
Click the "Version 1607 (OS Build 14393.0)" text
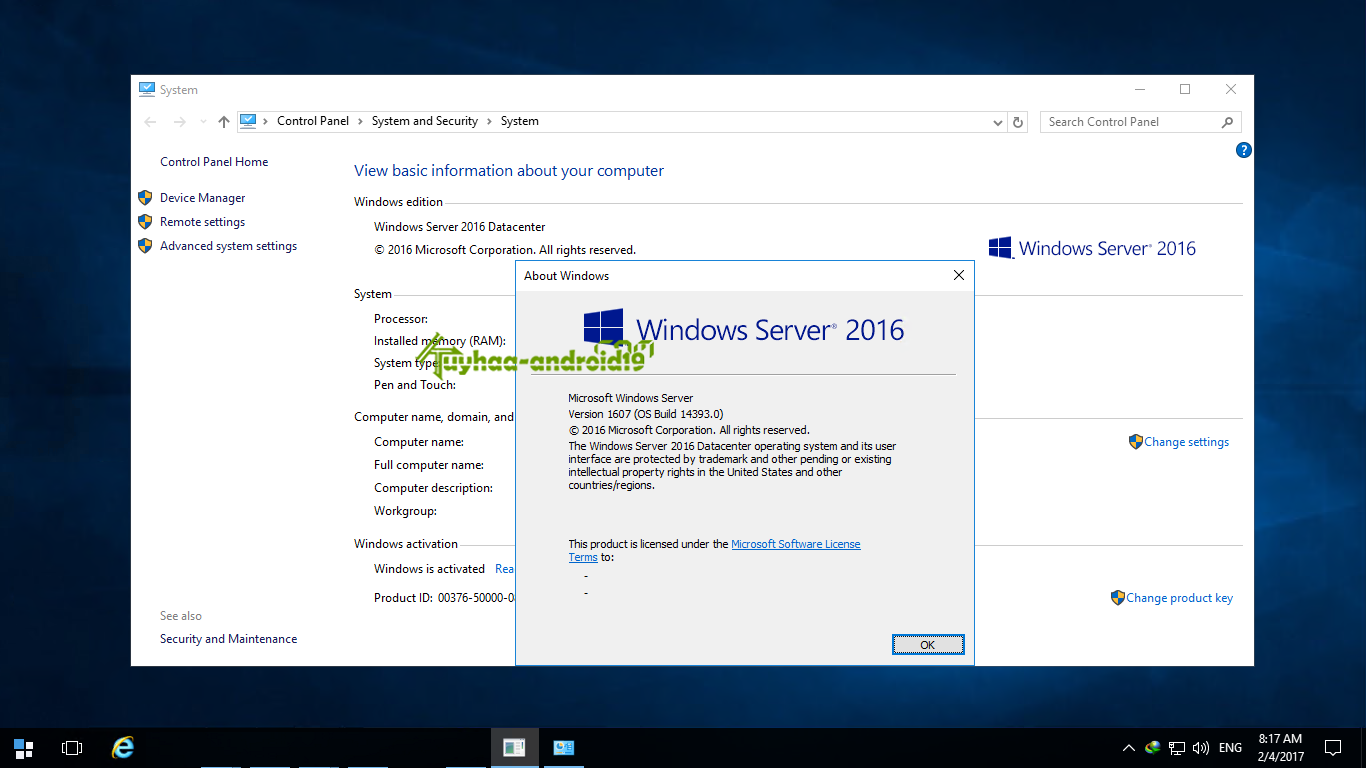click(646, 414)
